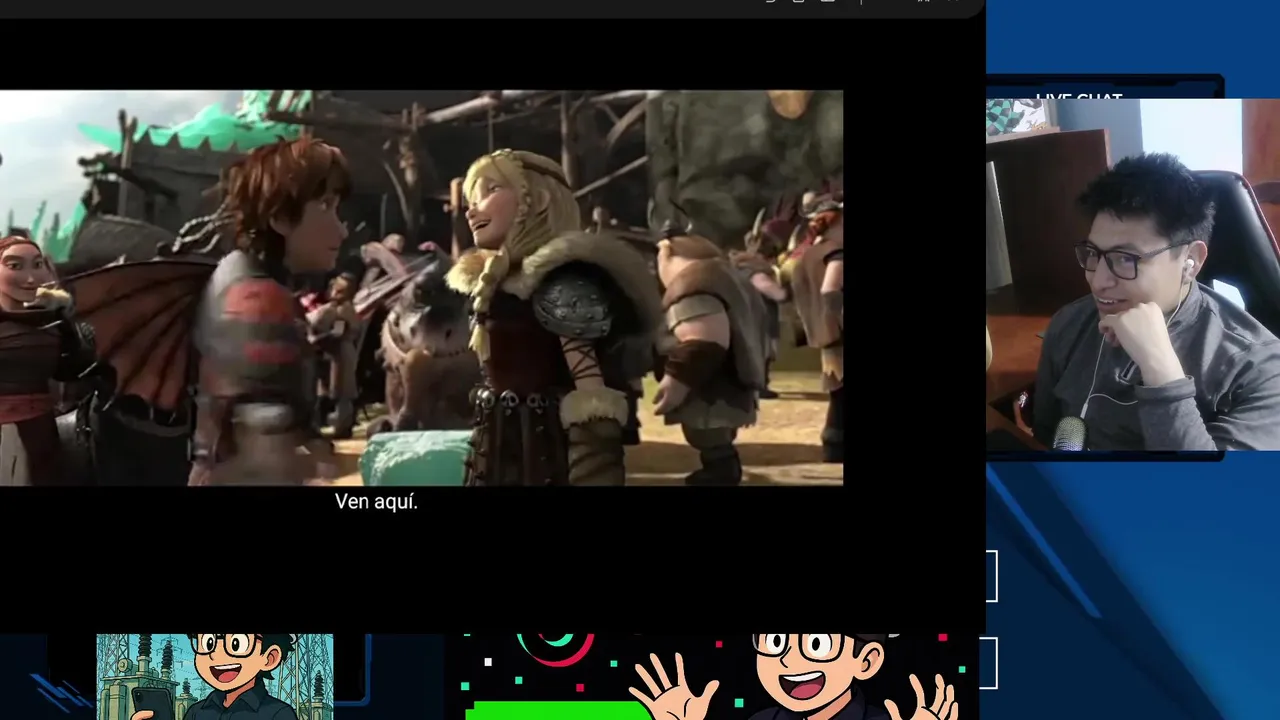Click the waving cartoon avatar image
Image resolution: width=1280 pixels, height=720 pixels.
point(795,676)
